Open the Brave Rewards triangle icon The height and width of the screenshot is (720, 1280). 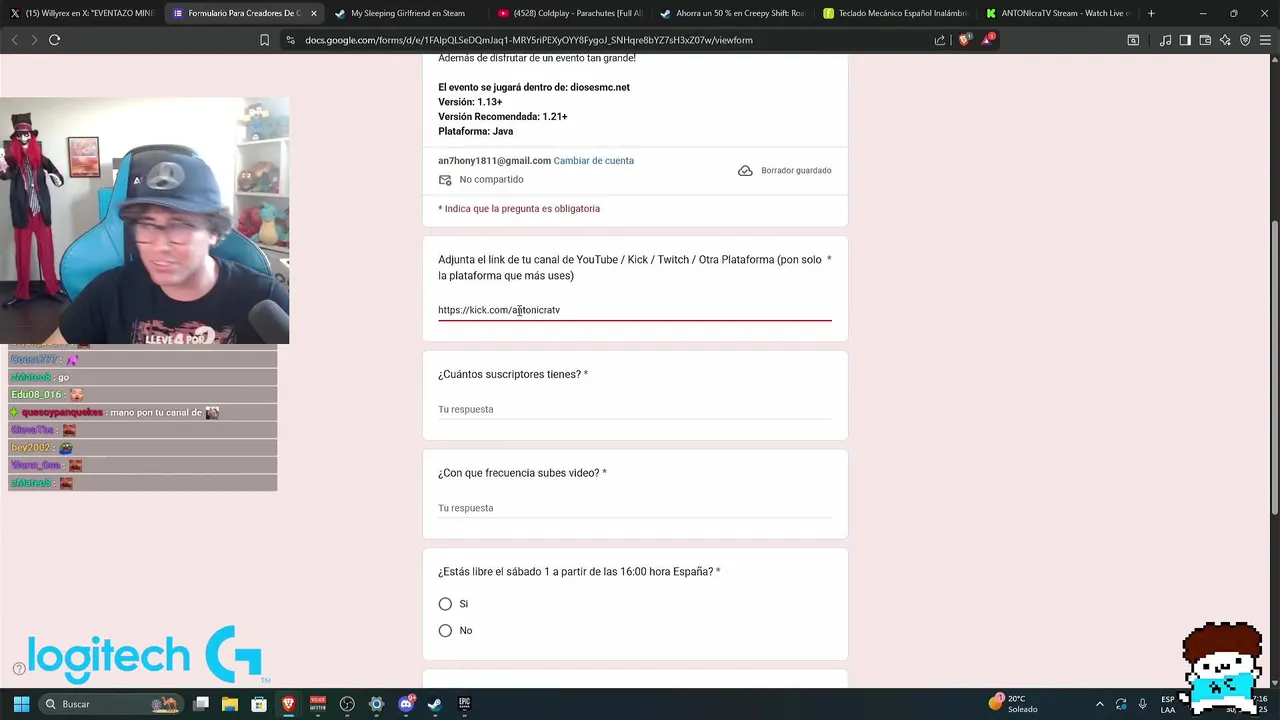pyautogui.click(x=988, y=39)
